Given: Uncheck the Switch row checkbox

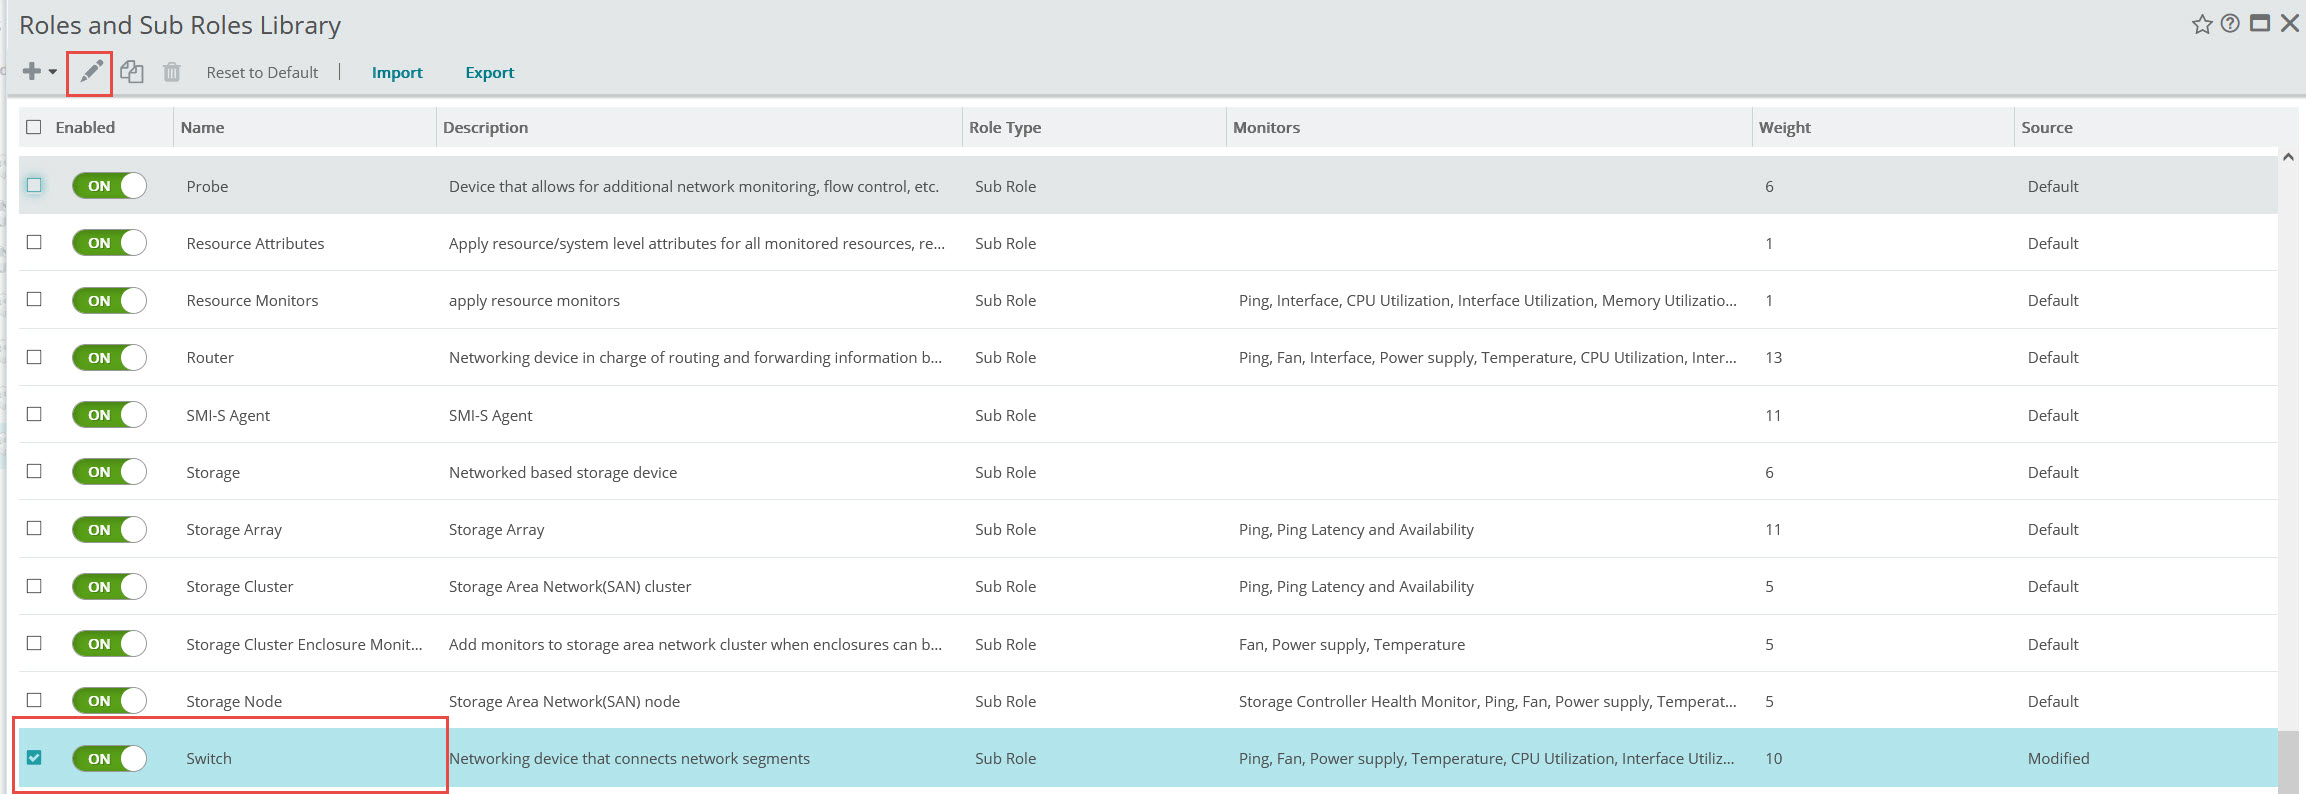Looking at the screenshot, I should click(x=34, y=757).
